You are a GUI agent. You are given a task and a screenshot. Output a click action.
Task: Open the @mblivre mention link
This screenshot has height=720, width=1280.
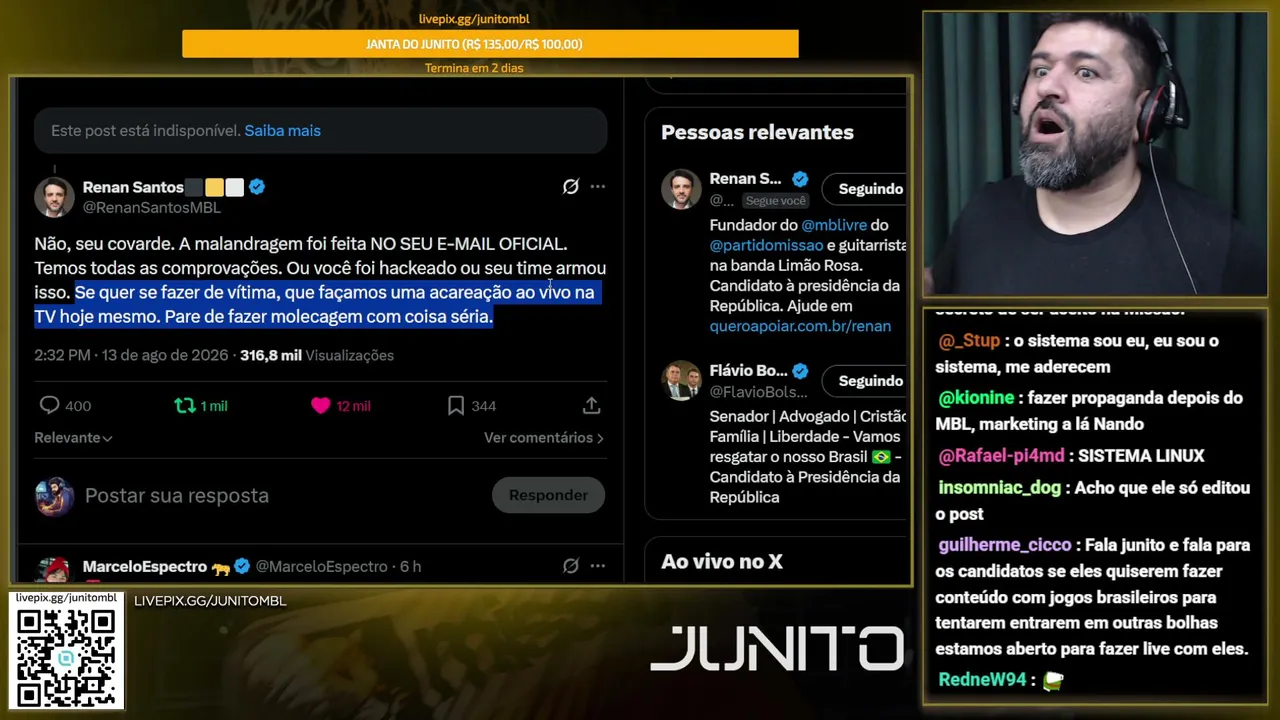coord(834,225)
